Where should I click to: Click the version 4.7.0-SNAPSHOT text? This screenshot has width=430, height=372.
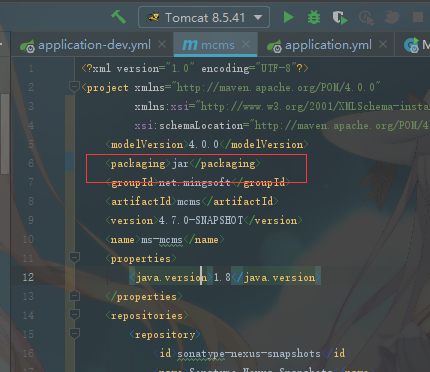pos(204,220)
